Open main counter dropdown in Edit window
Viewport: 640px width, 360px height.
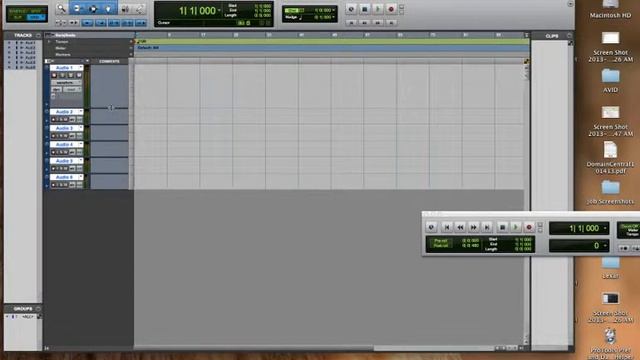(219, 10)
